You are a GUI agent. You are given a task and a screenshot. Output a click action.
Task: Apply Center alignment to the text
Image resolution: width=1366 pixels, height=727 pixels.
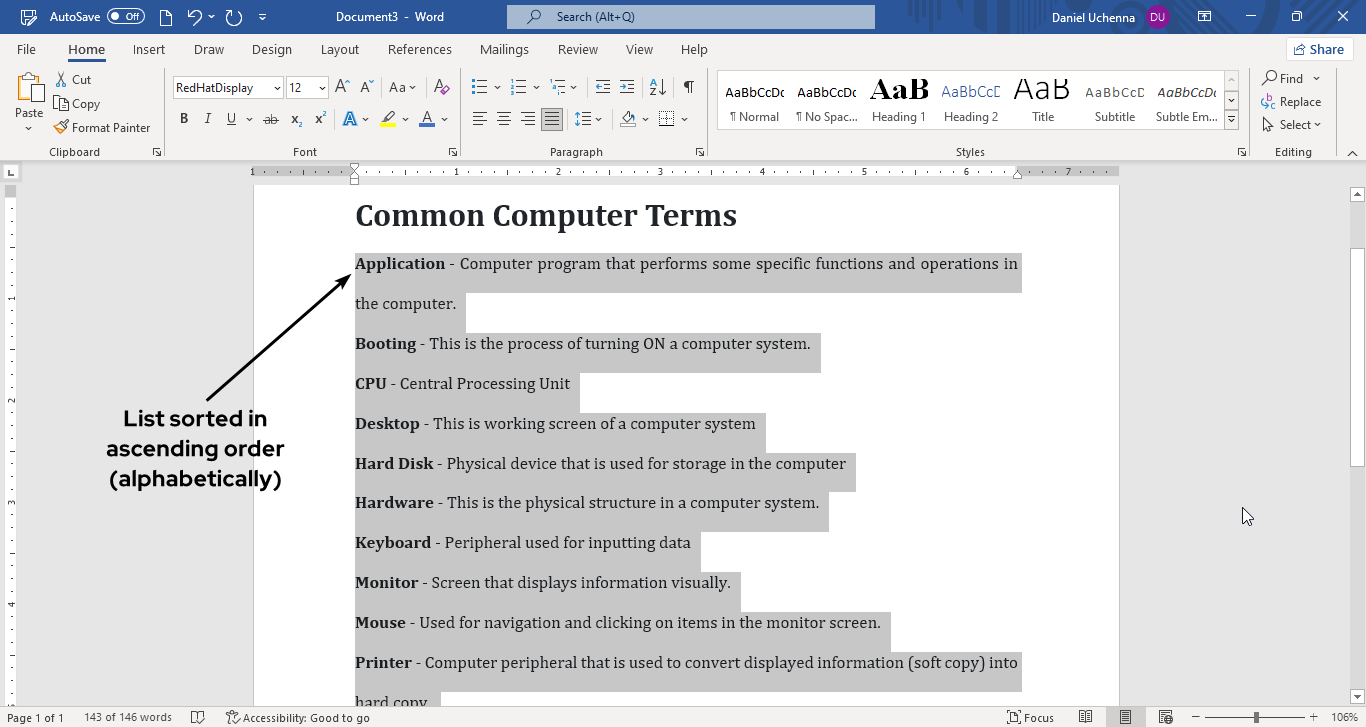tap(504, 119)
